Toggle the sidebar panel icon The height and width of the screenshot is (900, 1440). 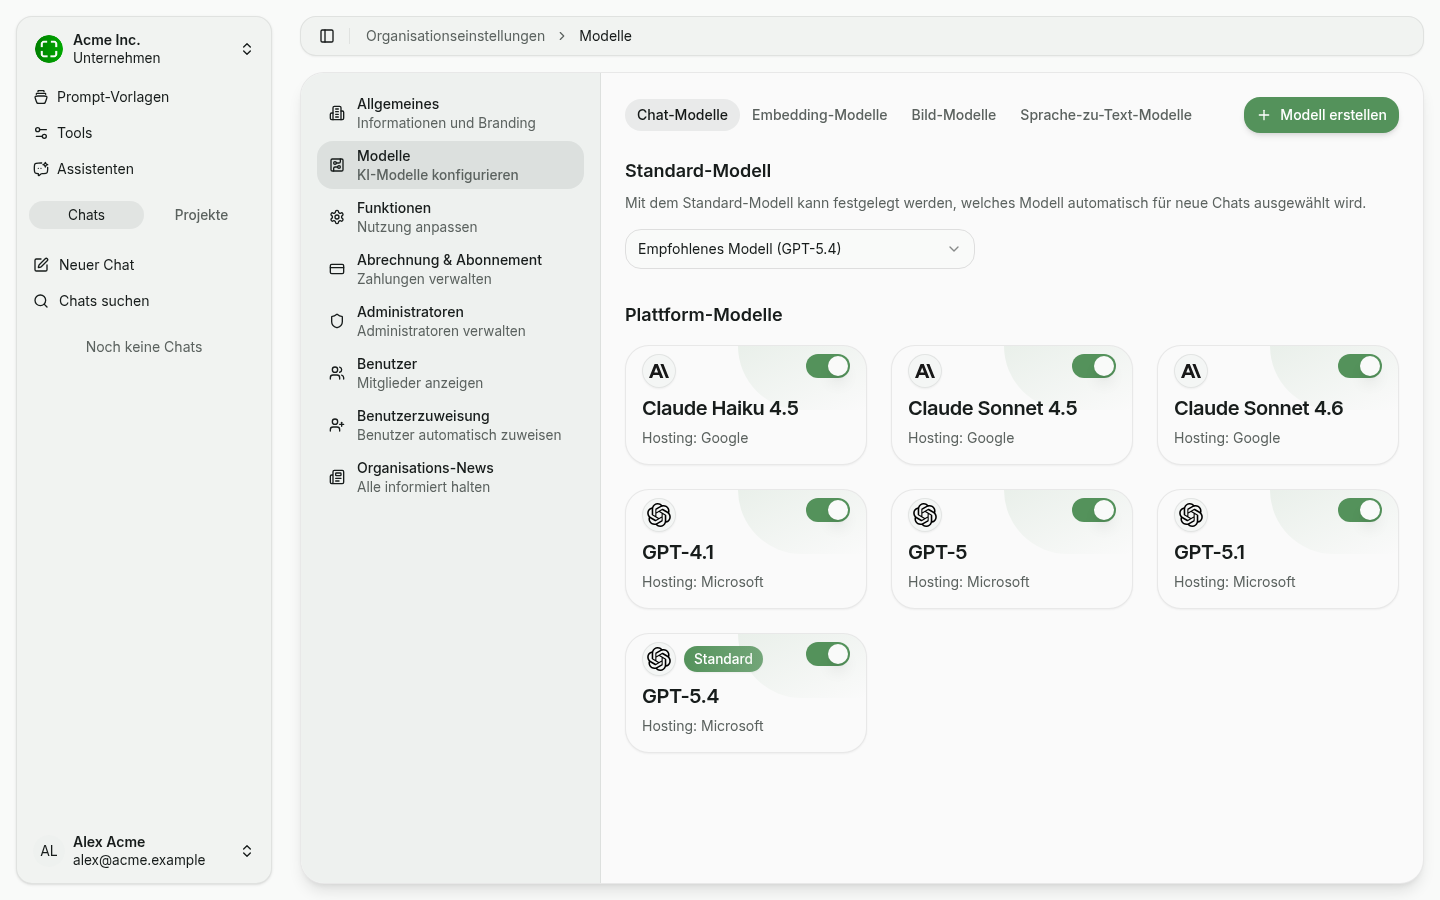click(x=327, y=36)
